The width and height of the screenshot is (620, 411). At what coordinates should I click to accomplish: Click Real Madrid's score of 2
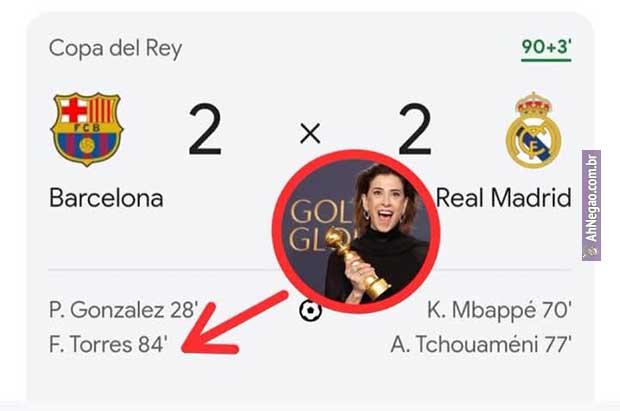click(415, 129)
